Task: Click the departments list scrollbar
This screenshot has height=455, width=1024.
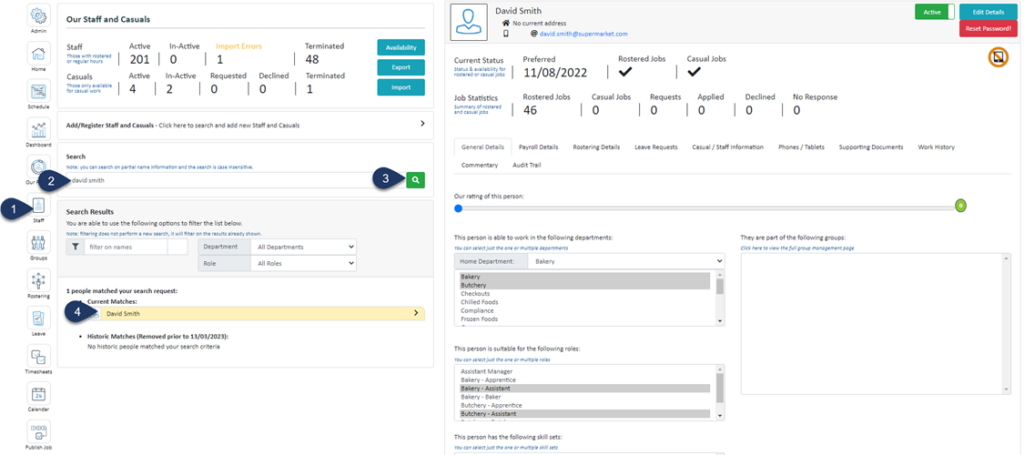Action: click(720, 298)
